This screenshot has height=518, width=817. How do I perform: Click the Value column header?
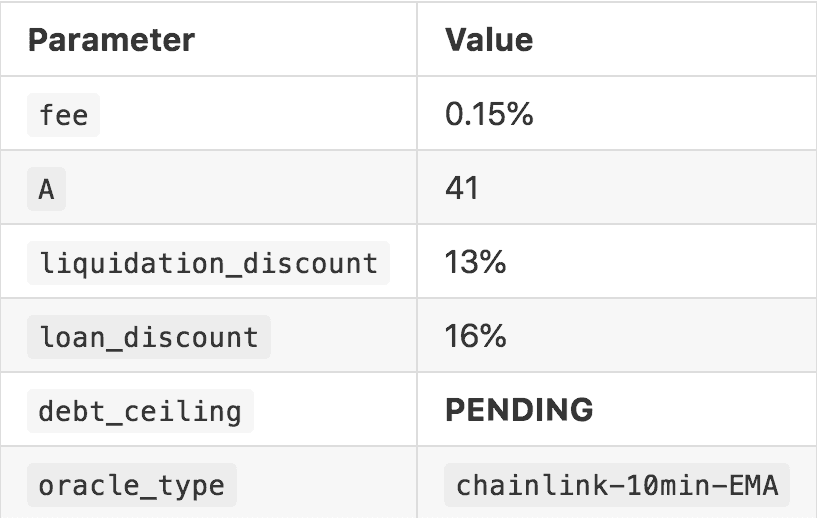coord(489,40)
